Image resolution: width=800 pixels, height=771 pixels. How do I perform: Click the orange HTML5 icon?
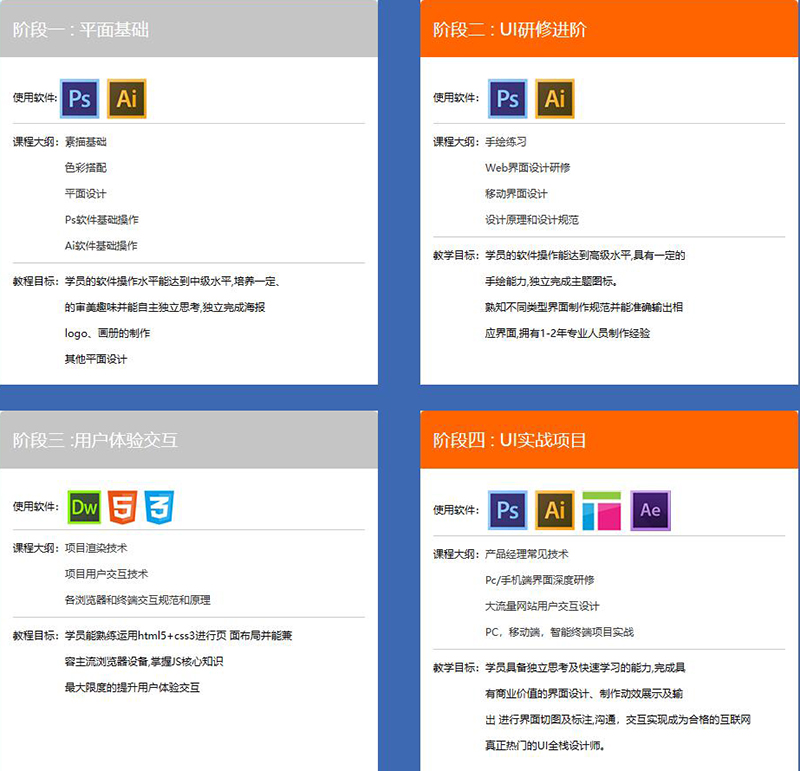point(122,507)
